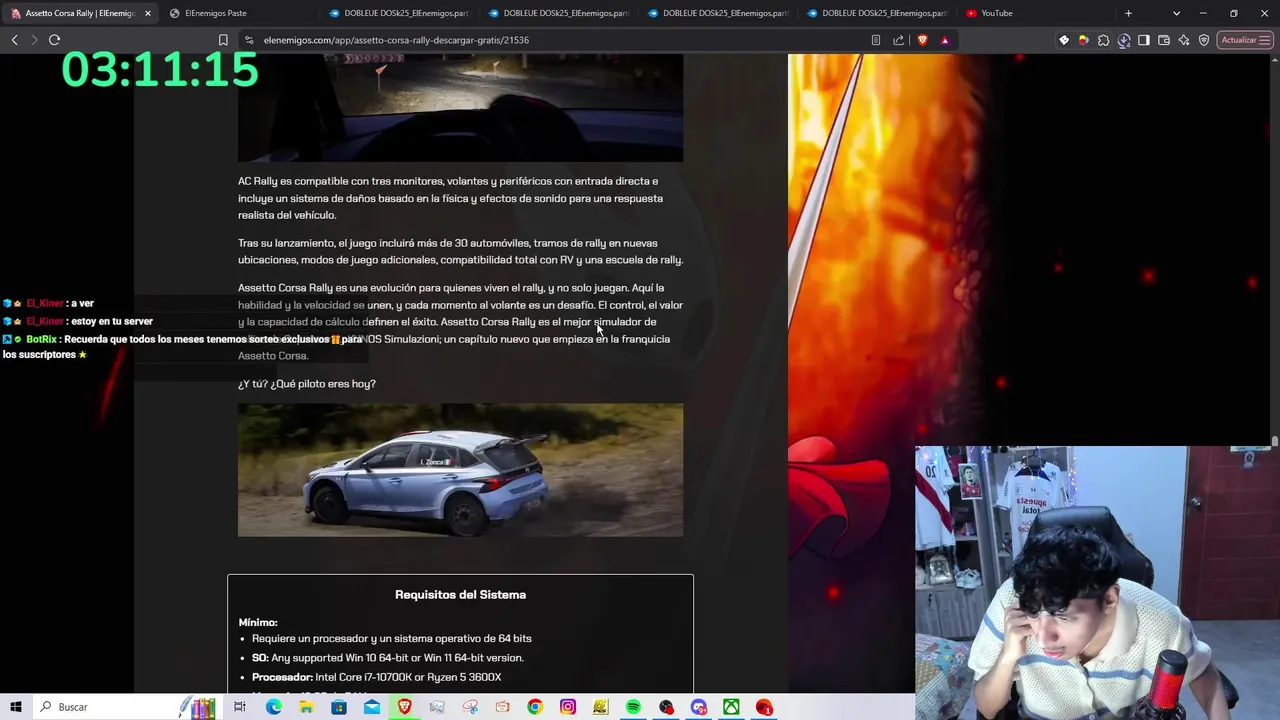Open Microsoft Store from the taskbar
Viewport: 1280px width, 720px height.
click(339, 707)
